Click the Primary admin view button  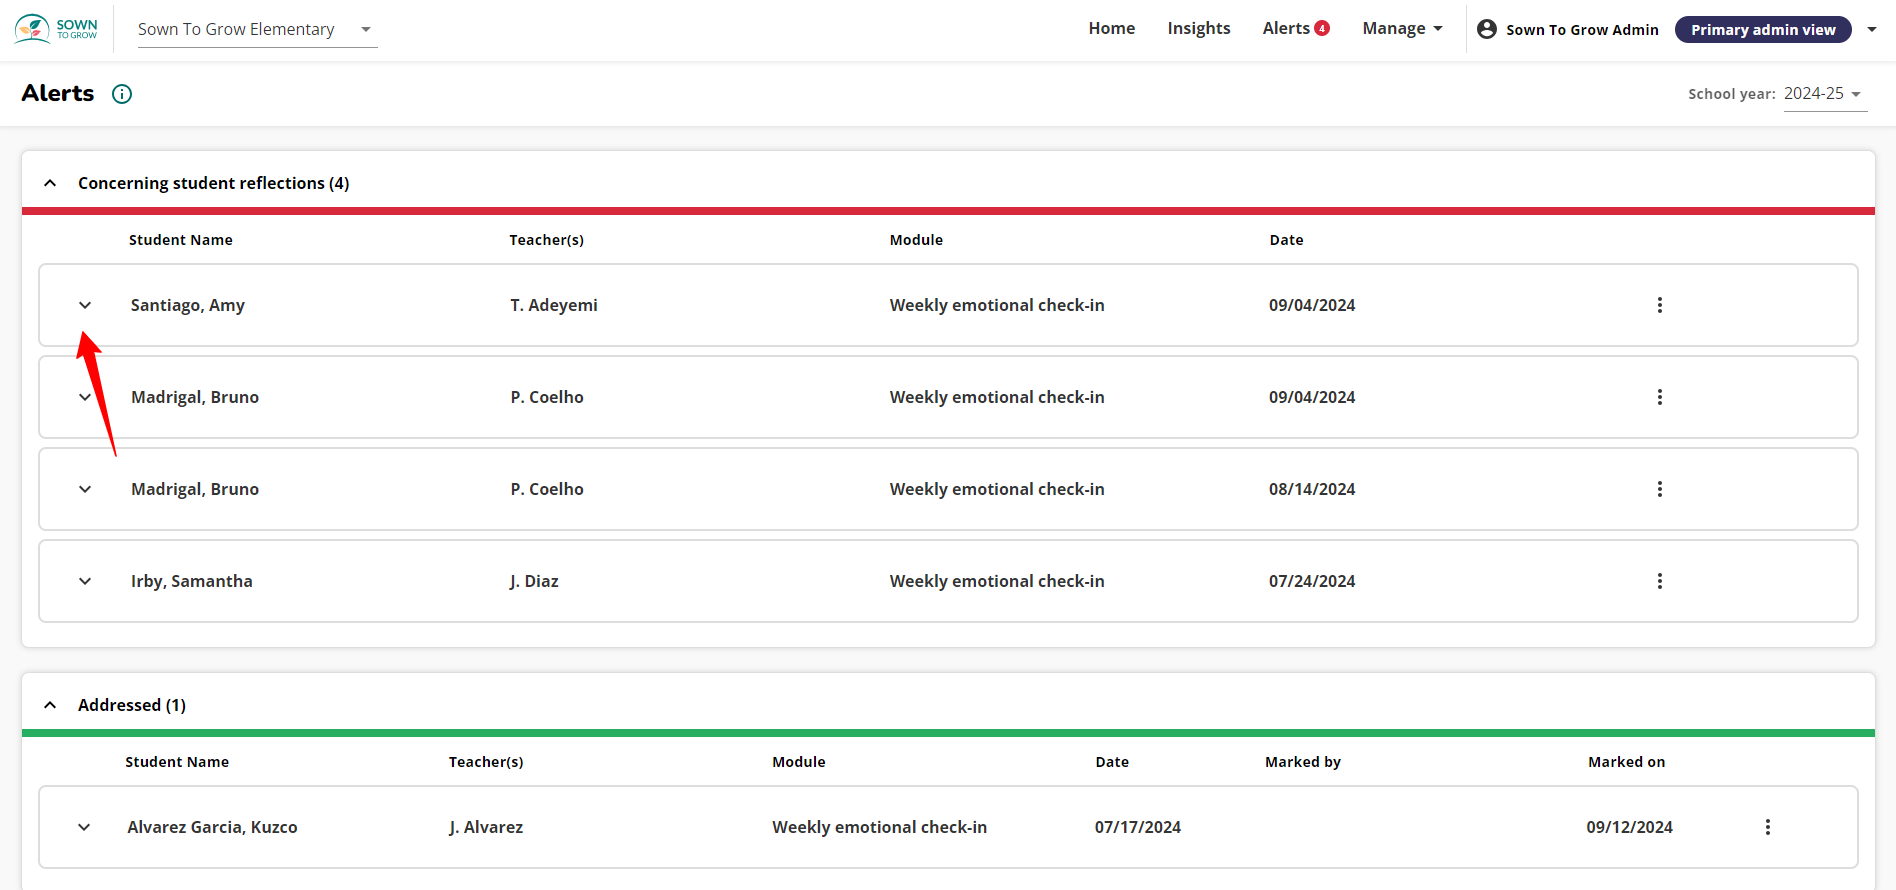tap(1763, 30)
